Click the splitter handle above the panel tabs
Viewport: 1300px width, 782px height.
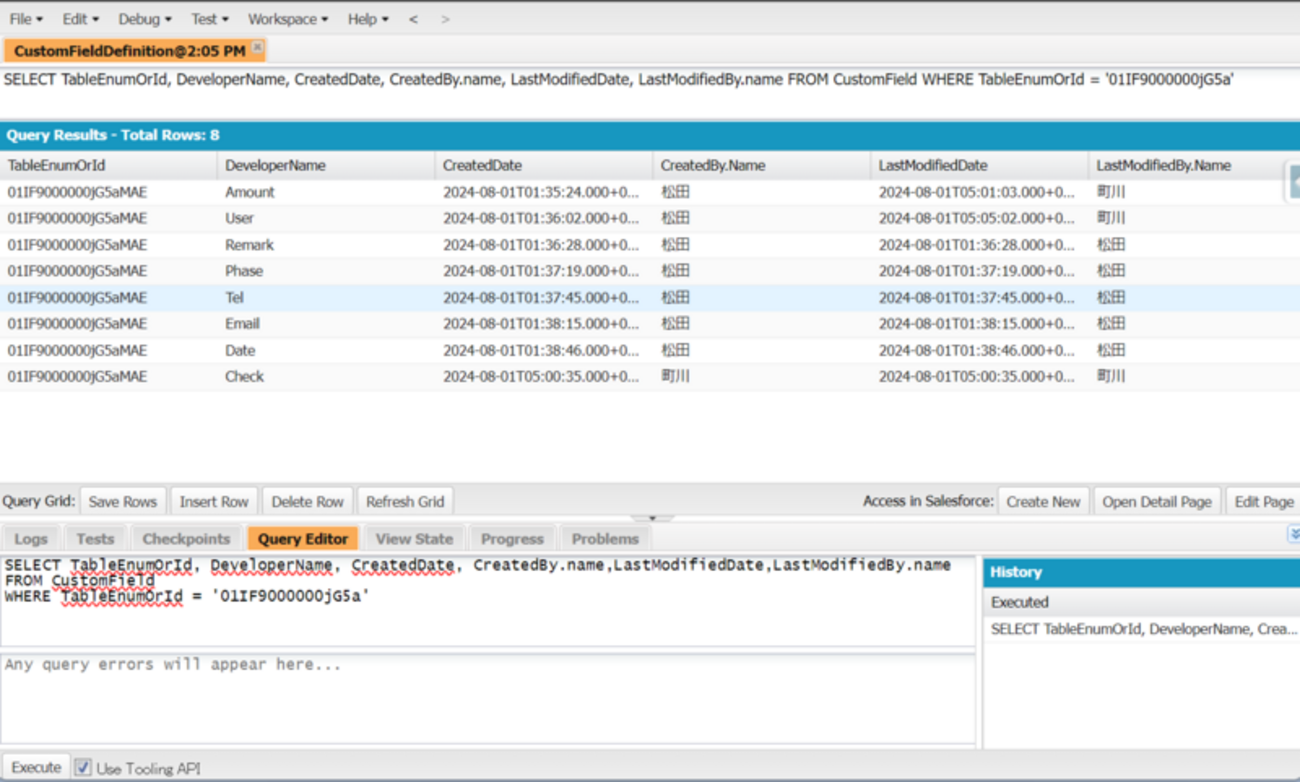(652, 518)
